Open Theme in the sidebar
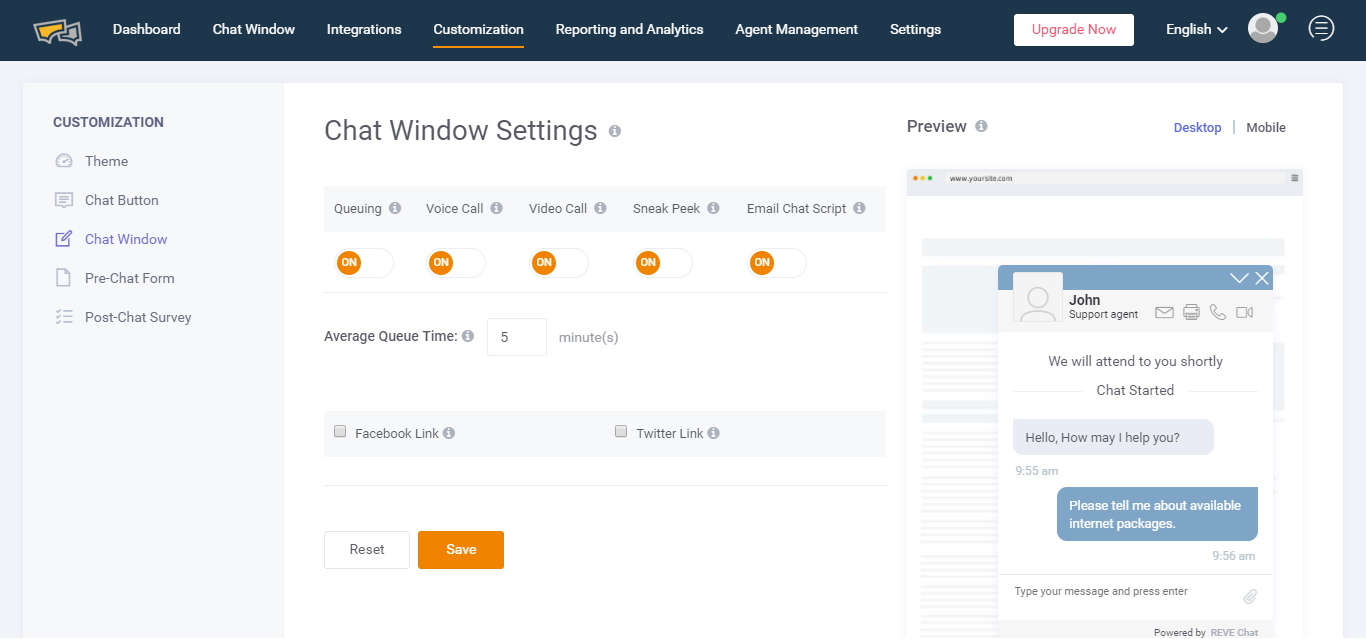Viewport: 1366px width, 639px height. (x=106, y=161)
